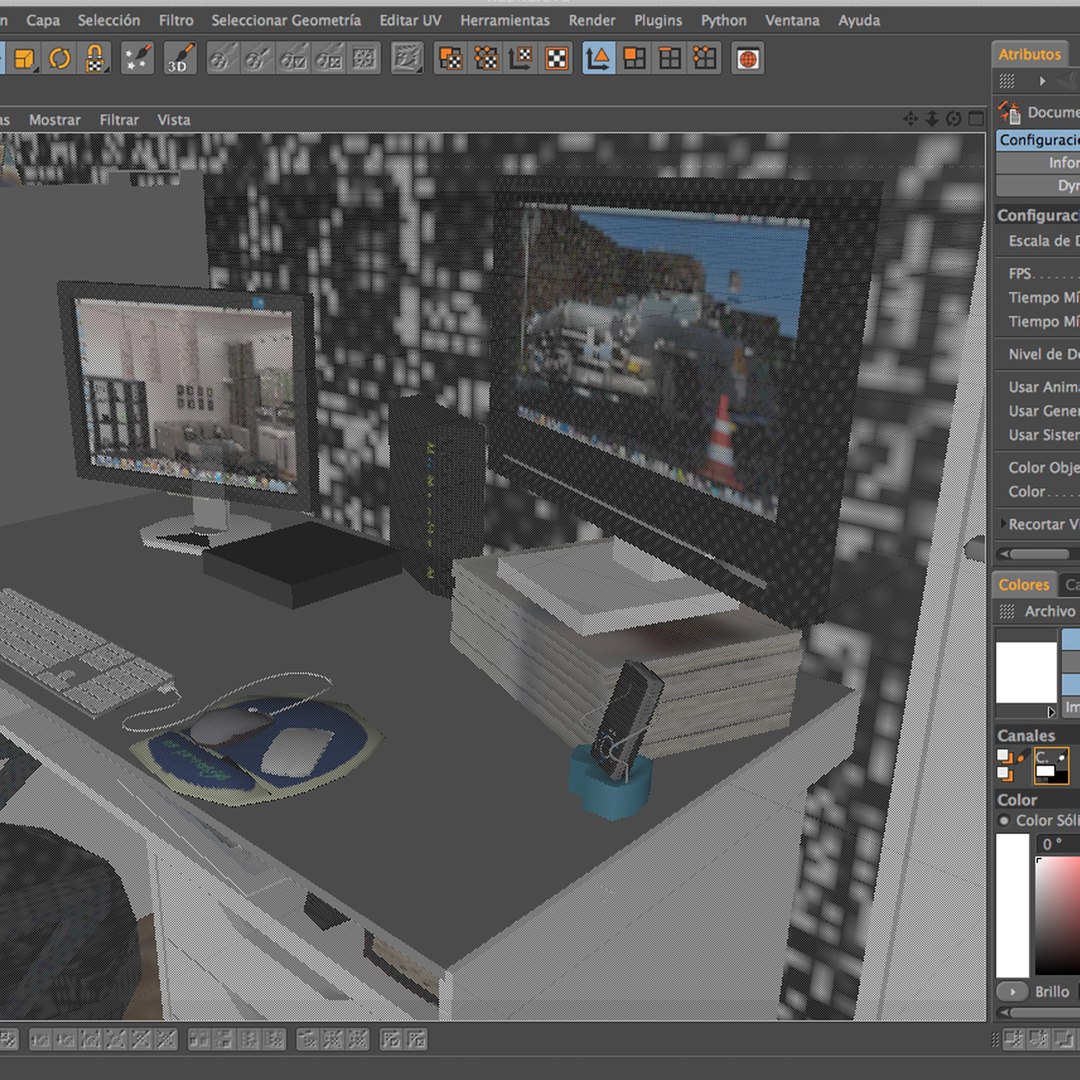The image size is (1080, 1080).
Task: Open the Selección menu
Action: (109, 21)
